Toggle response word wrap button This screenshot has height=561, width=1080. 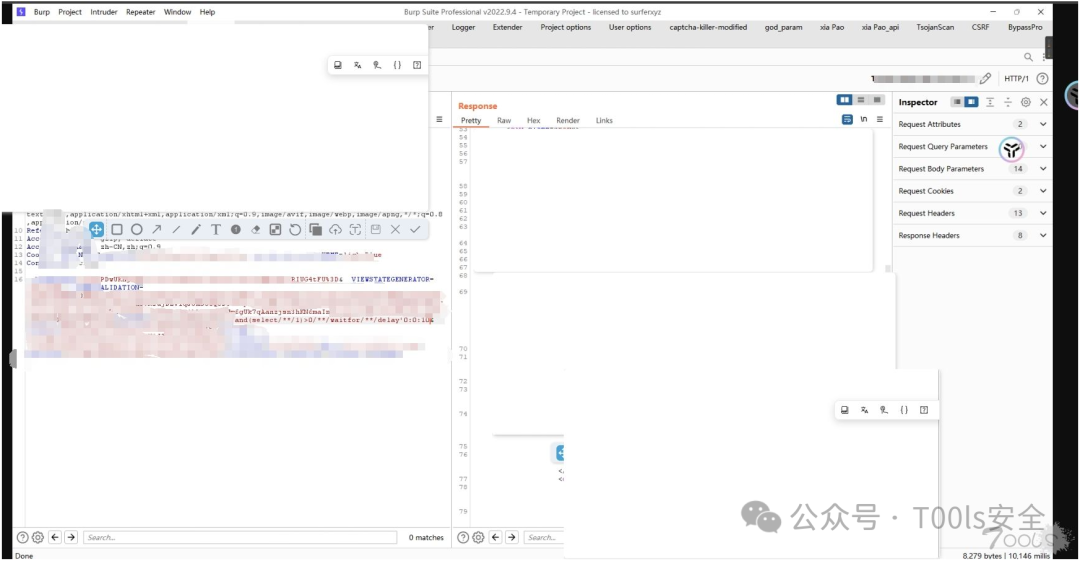coord(847,119)
